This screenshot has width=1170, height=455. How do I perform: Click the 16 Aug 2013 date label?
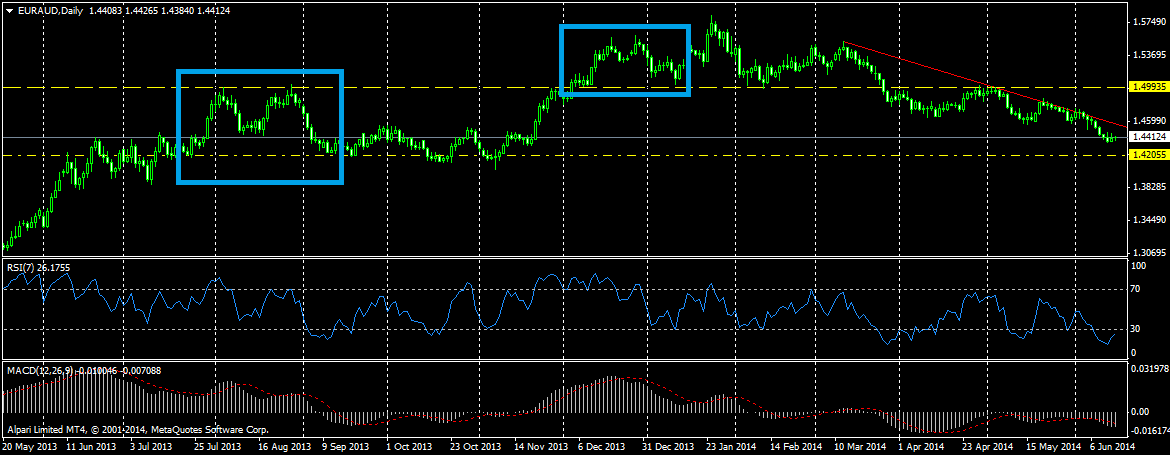287,447
